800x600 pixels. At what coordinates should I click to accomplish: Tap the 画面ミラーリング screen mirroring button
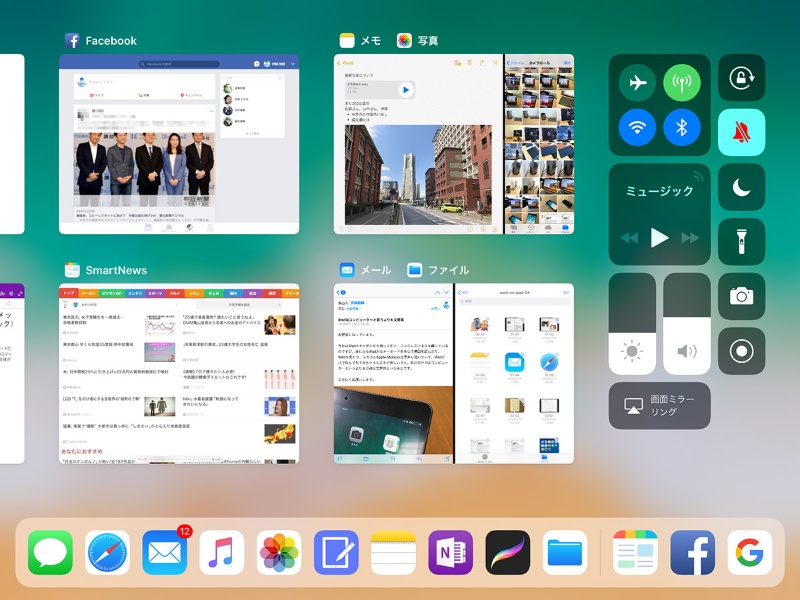659,405
